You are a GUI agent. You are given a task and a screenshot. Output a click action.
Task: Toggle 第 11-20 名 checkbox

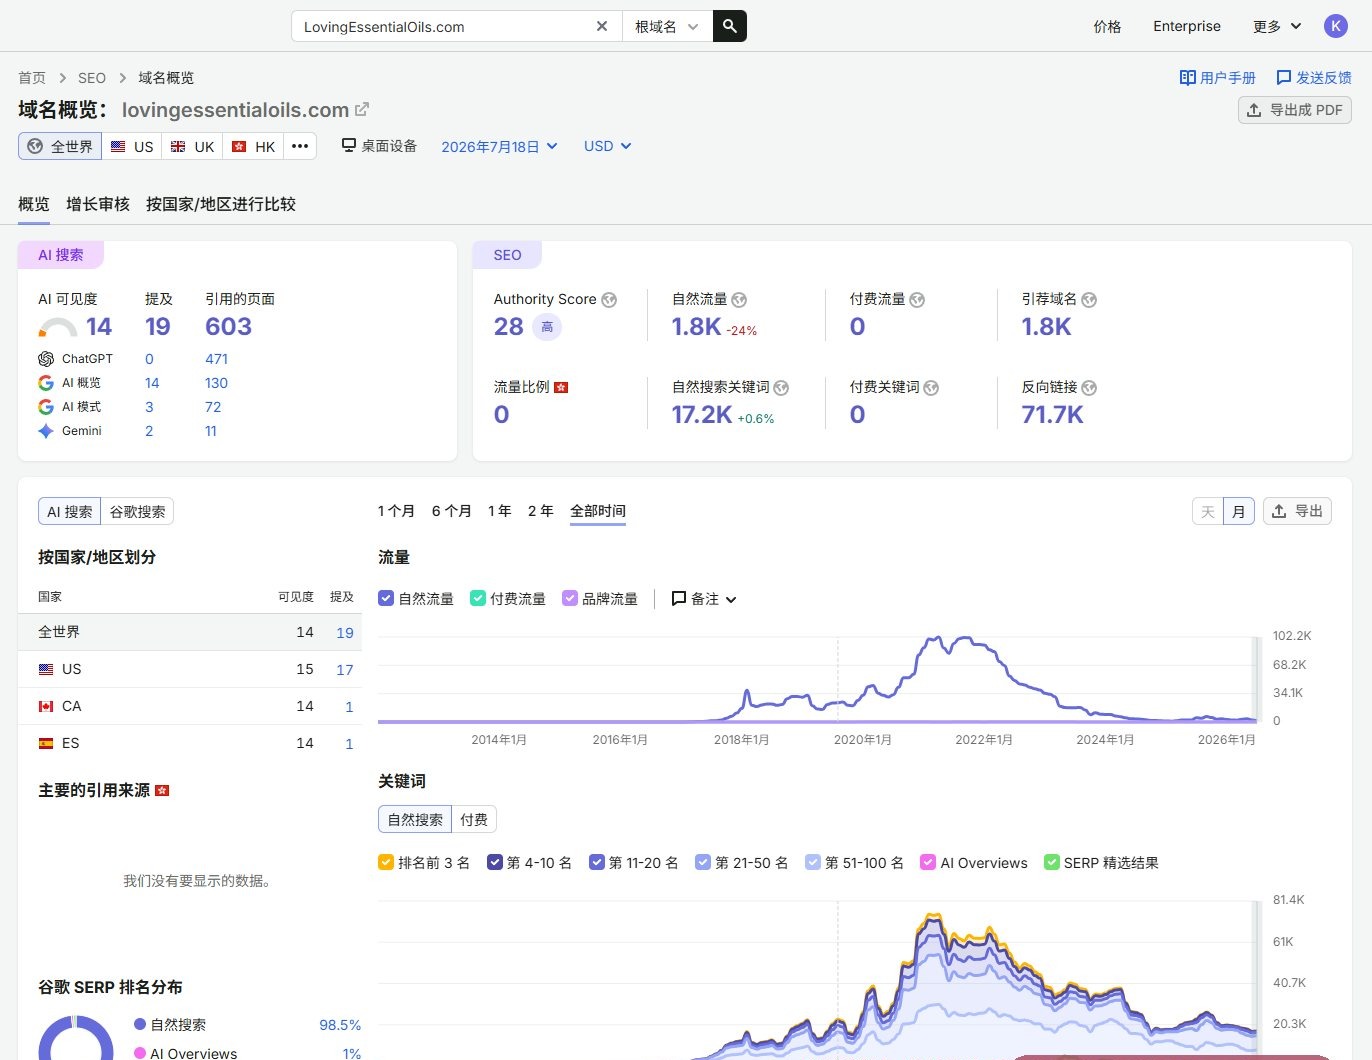pos(597,862)
